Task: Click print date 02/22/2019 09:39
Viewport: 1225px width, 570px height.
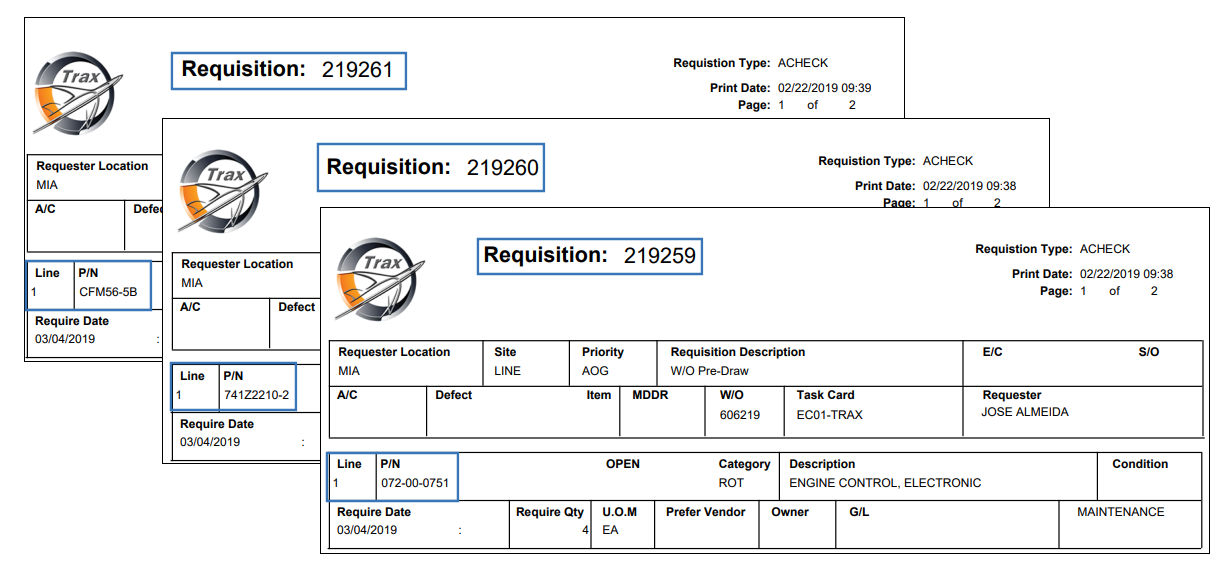Action: point(825,88)
